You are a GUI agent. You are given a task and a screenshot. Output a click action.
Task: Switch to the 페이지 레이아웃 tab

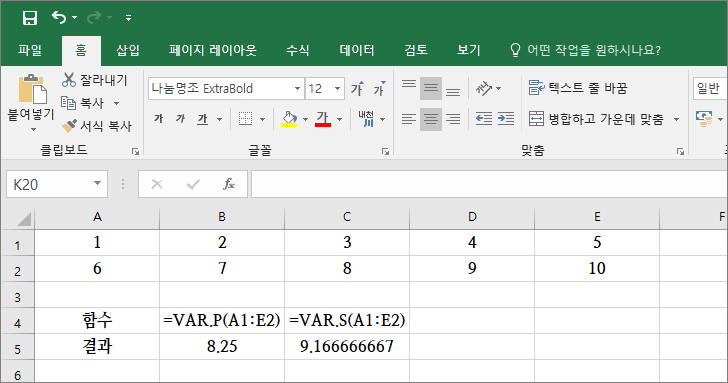(x=213, y=50)
